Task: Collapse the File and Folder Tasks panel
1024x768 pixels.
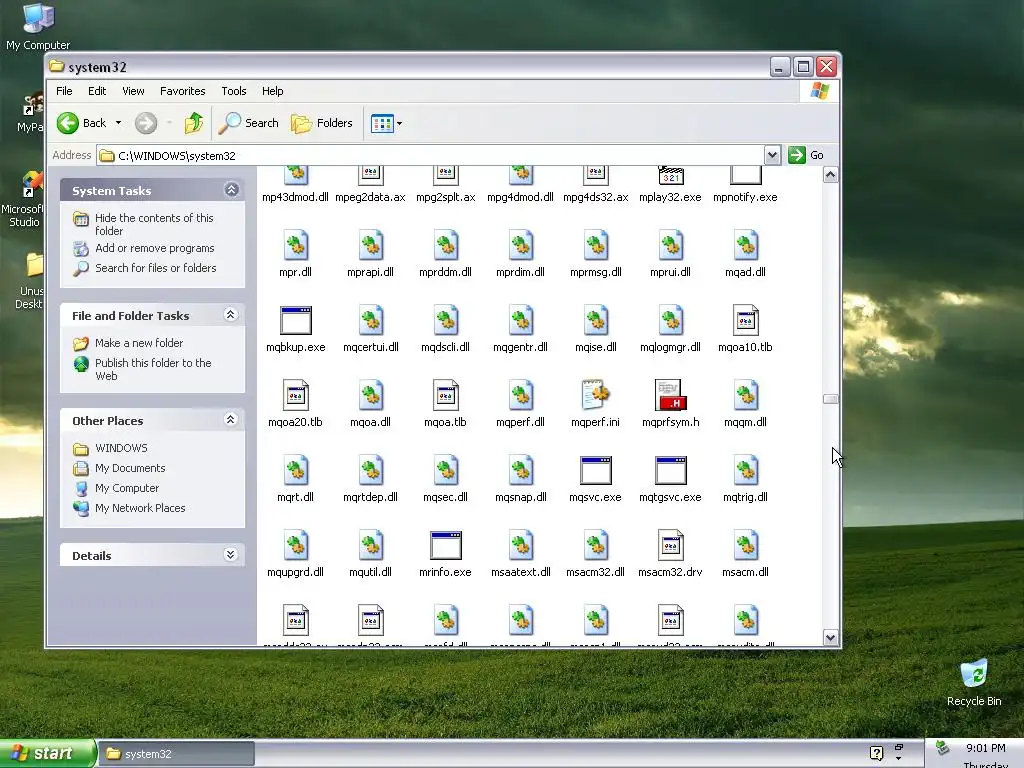Action: click(x=231, y=315)
